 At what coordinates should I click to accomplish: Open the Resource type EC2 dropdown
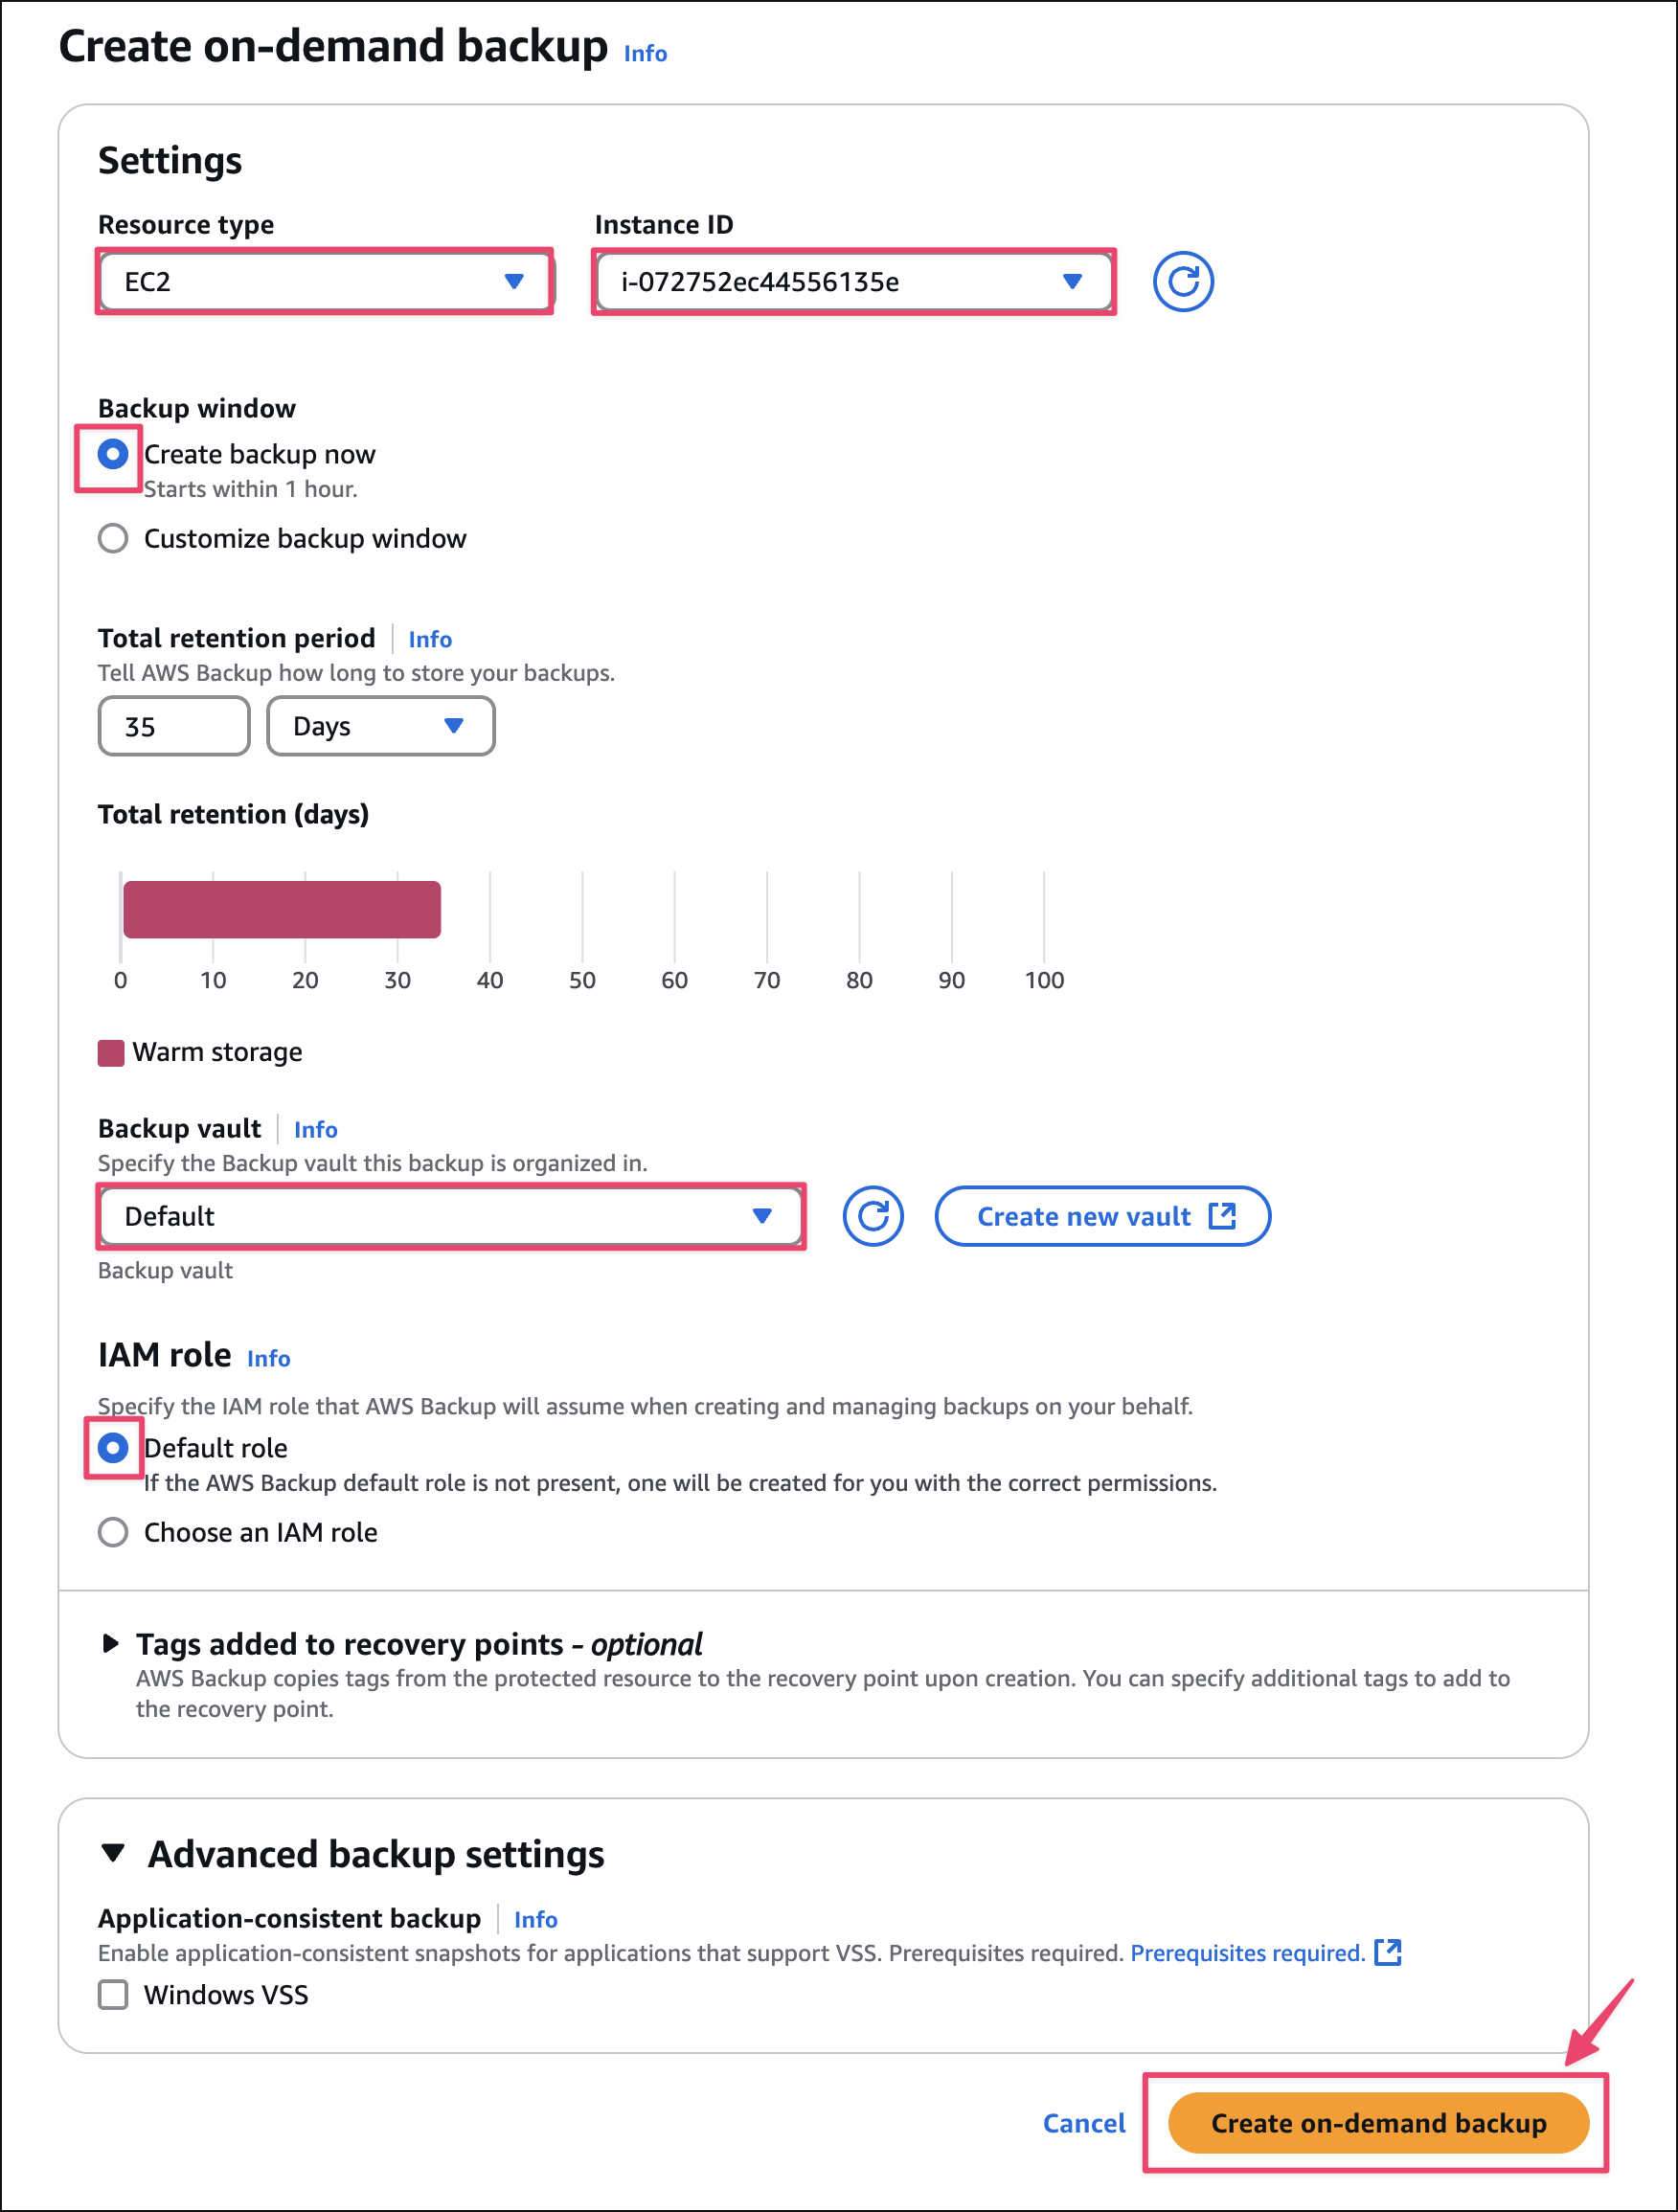(x=325, y=282)
